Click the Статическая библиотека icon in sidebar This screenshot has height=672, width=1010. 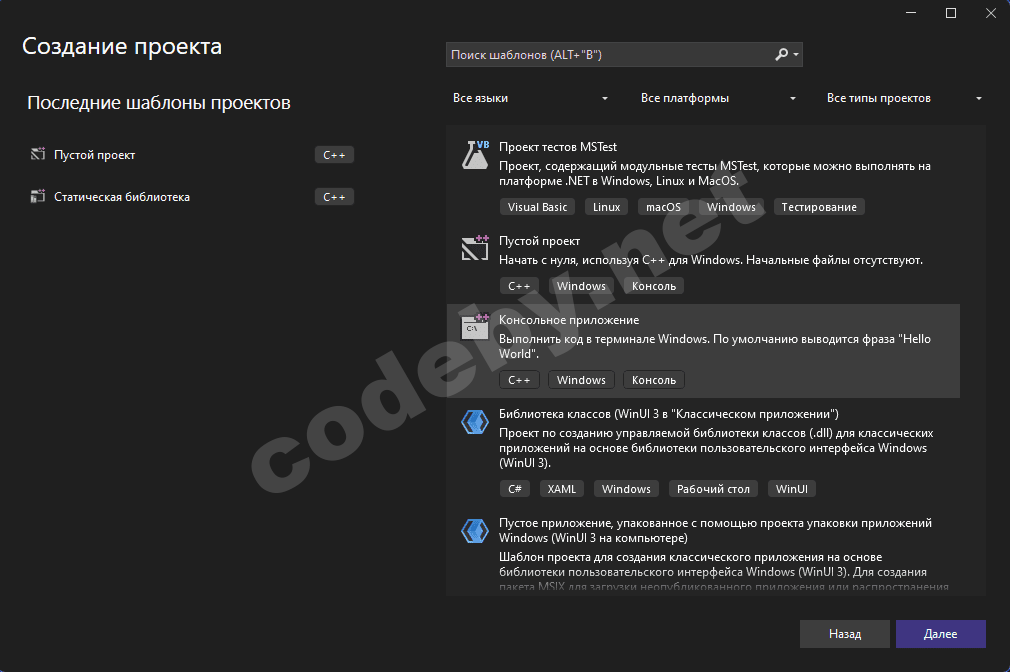[37, 197]
